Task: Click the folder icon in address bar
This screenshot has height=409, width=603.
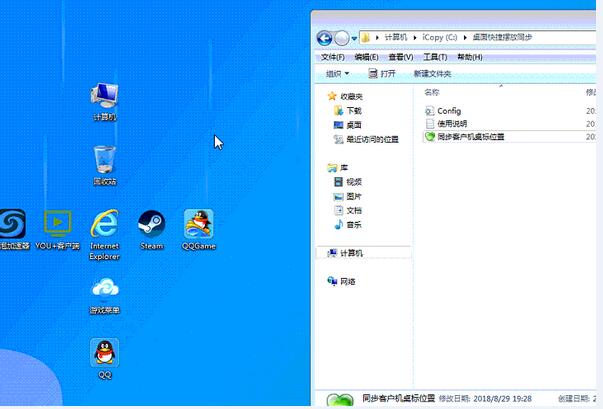Action: click(x=366, y=37)
